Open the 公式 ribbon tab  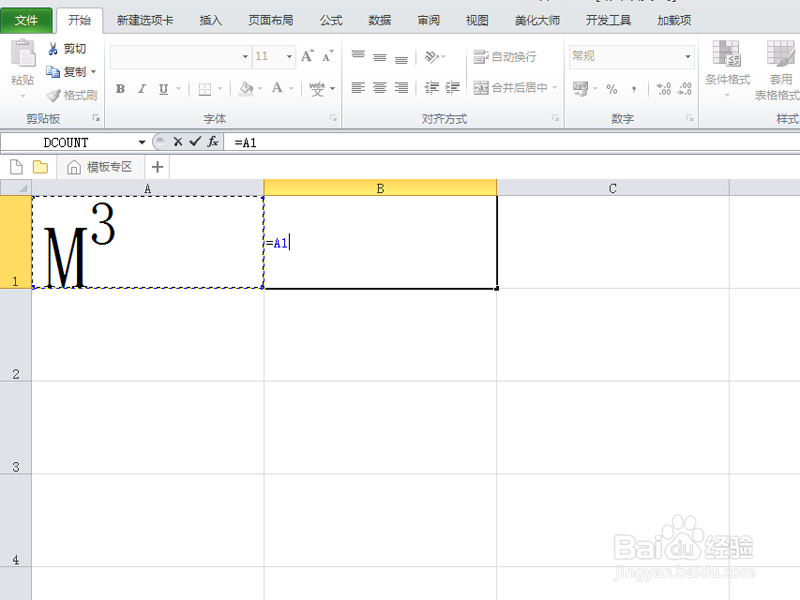pyautogui.click(x=330, y=19)
